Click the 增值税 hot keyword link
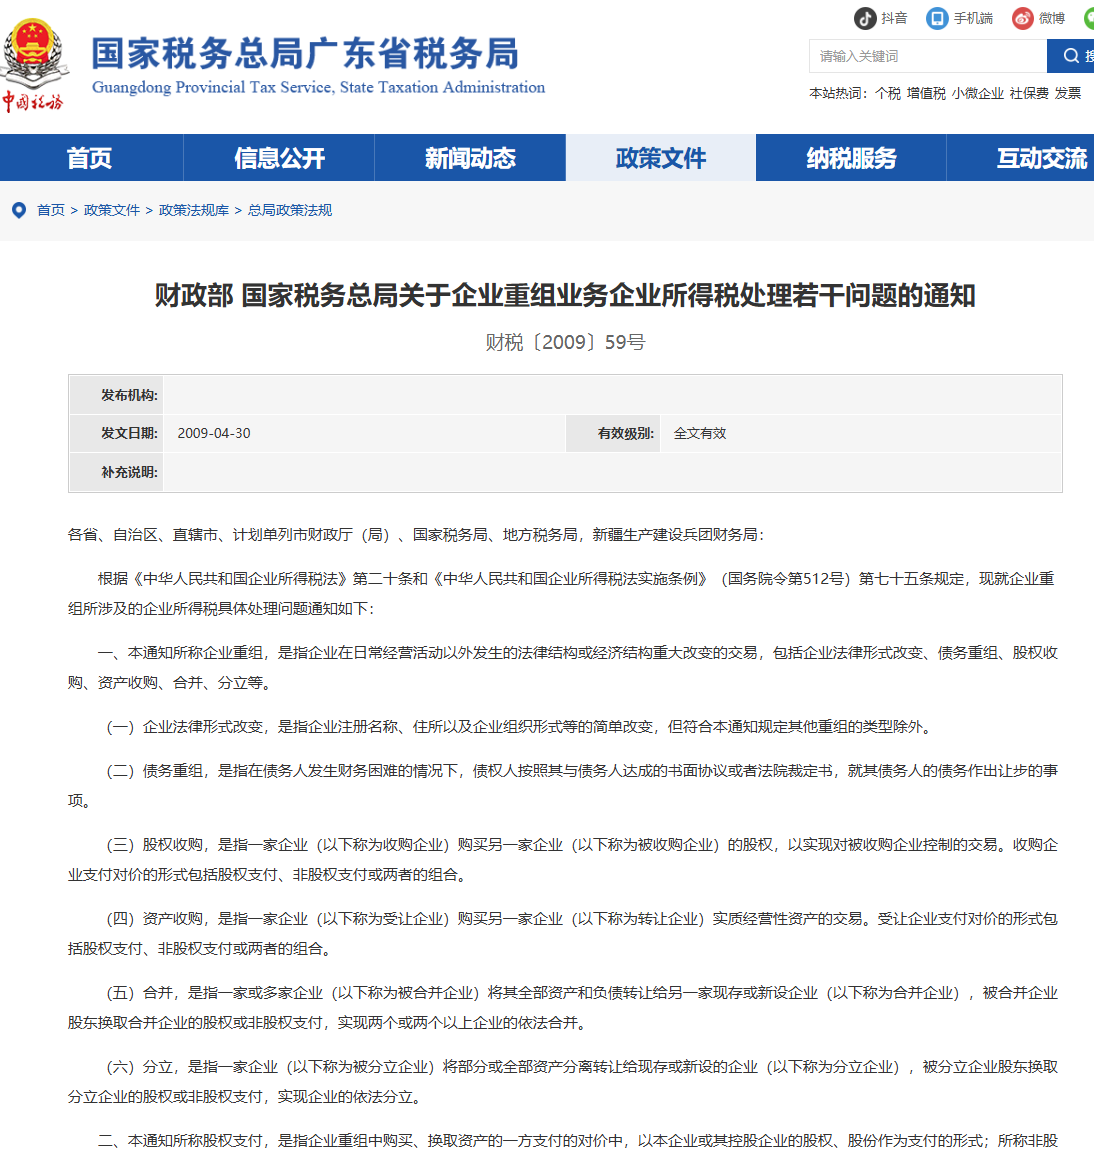 [926, 93]
